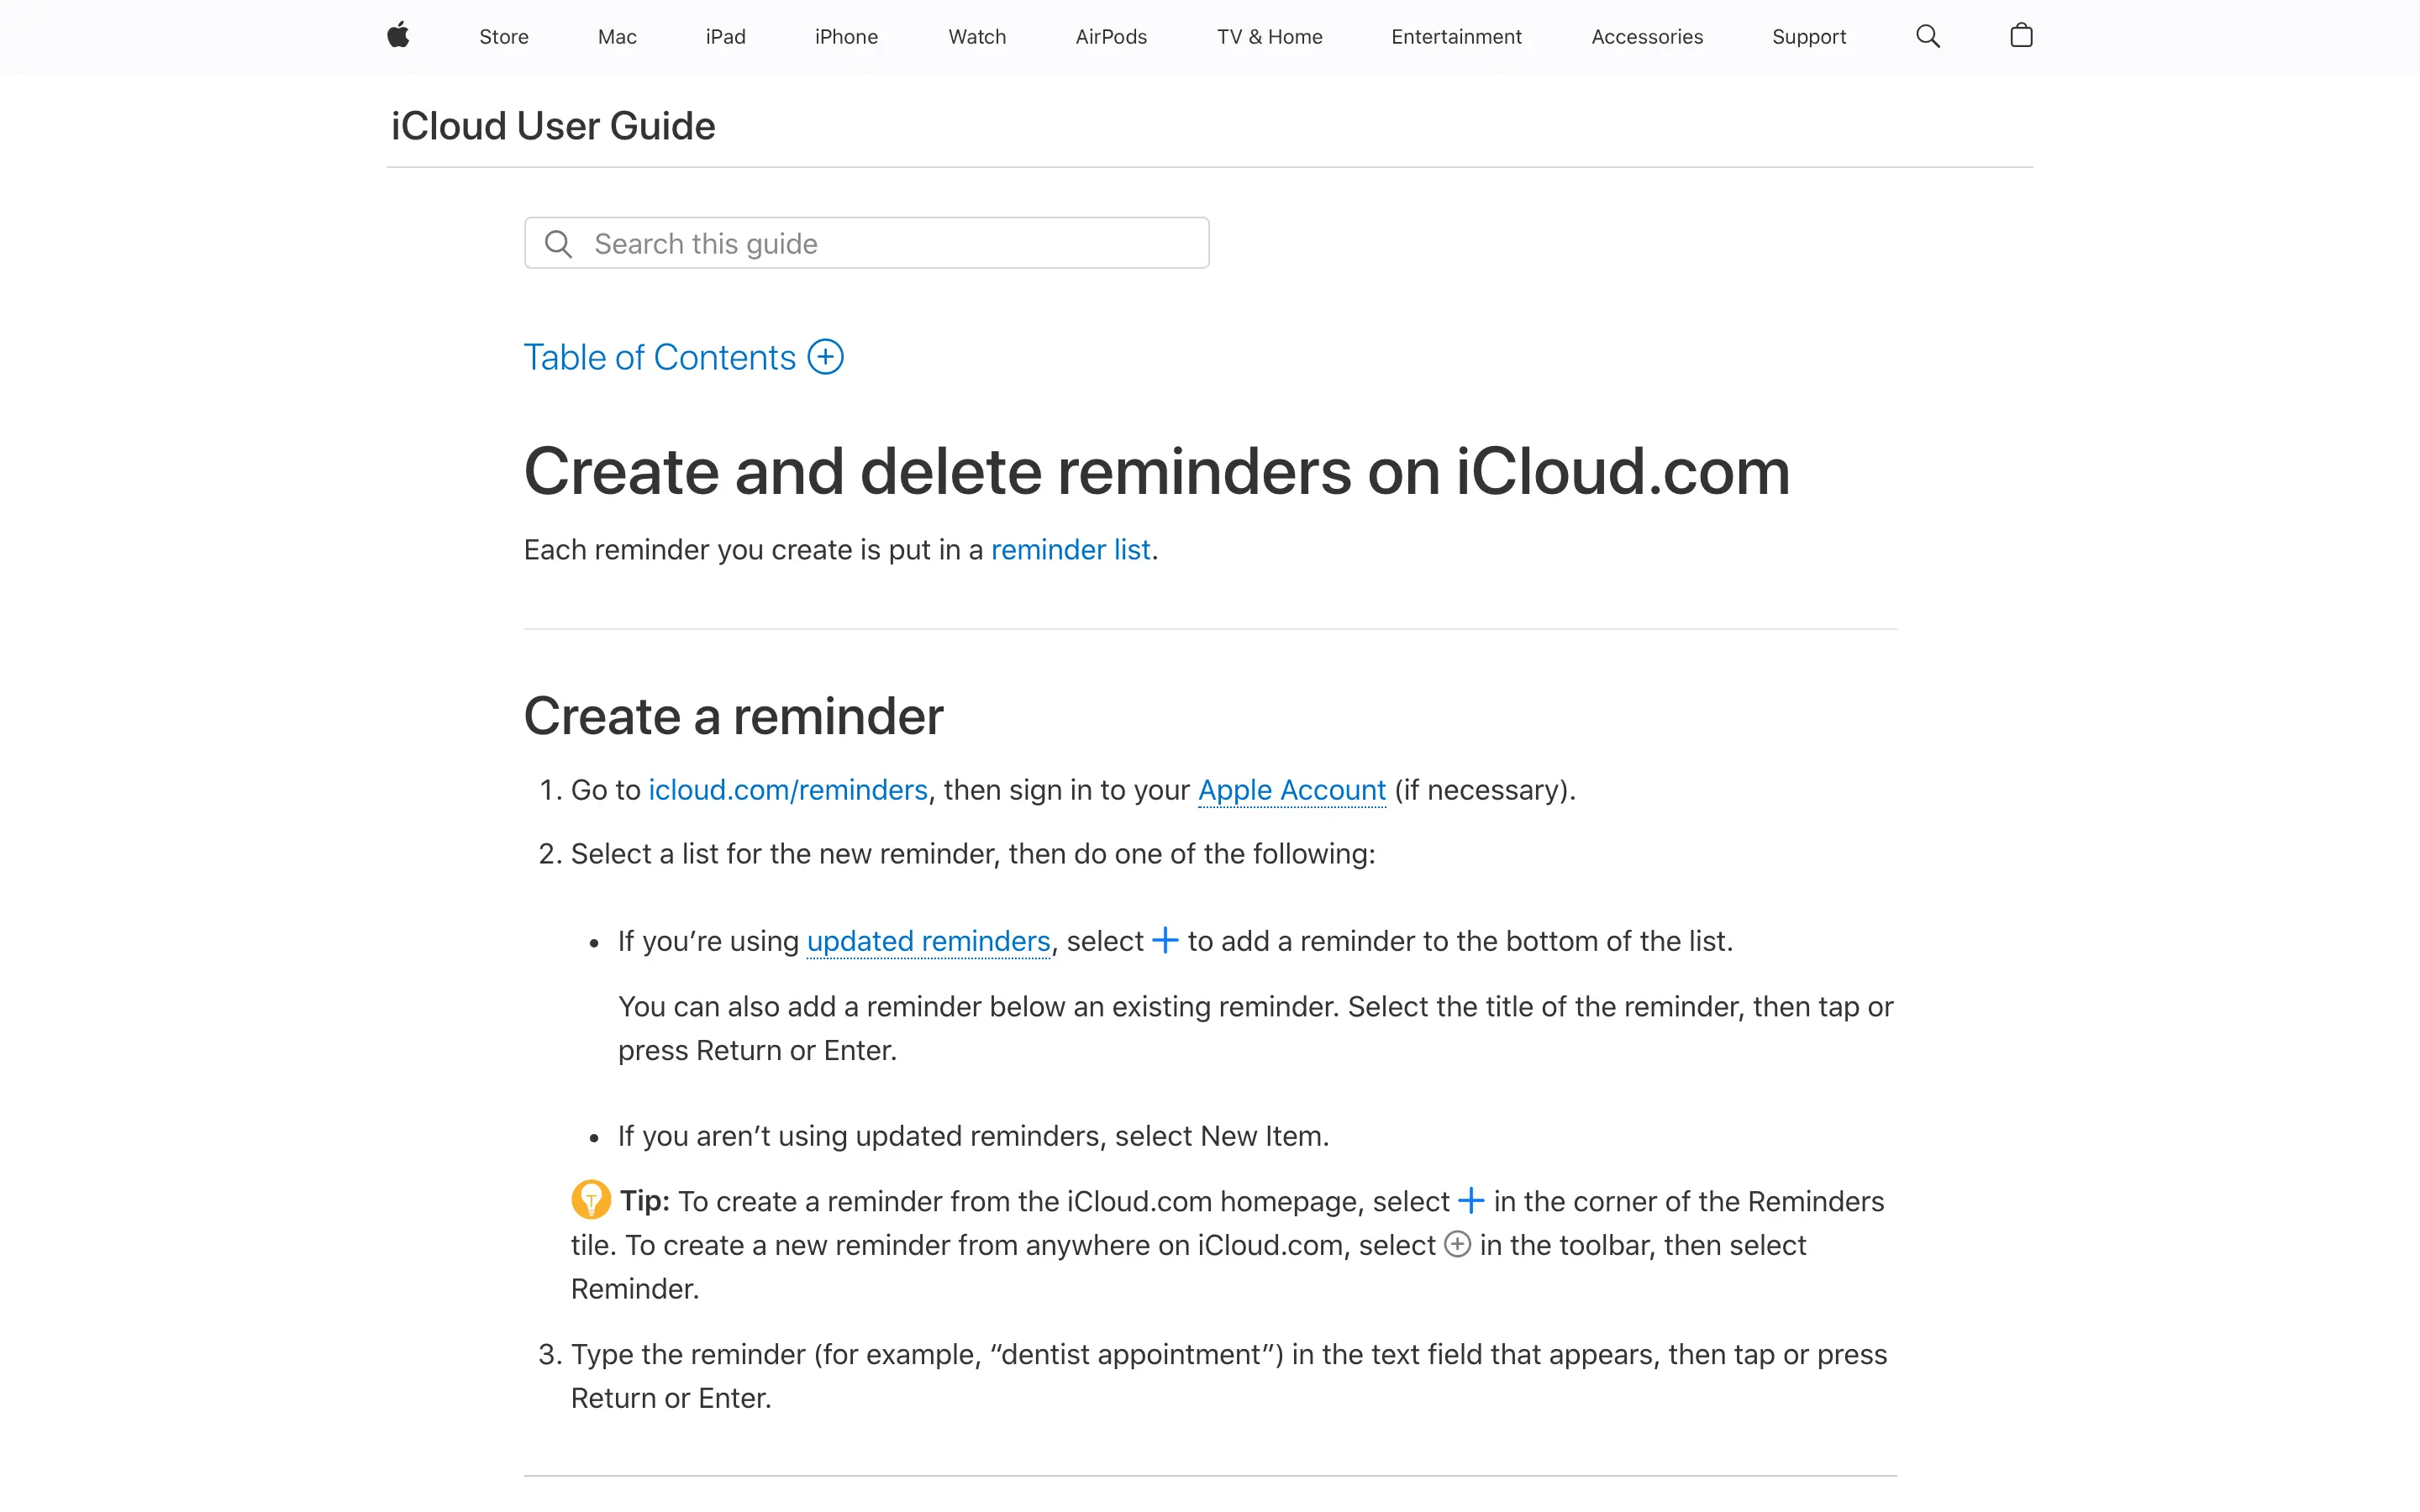
Task: Click magnifier icon inside guide search box
Action: click(x=558, y=244)
